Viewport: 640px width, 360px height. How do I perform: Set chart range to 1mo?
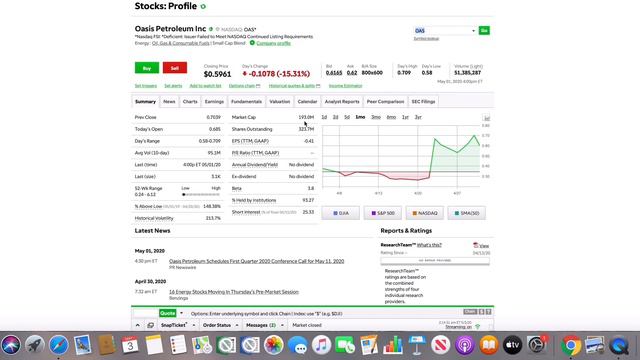click(x=360, y=117)
